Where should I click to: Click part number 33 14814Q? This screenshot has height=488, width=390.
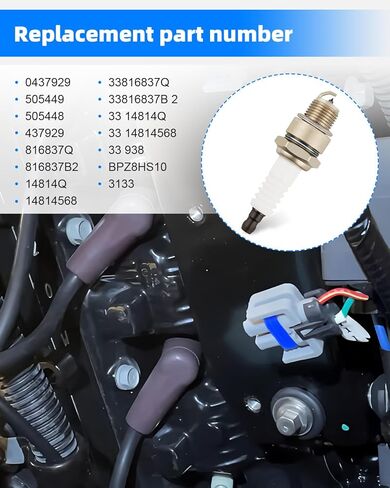tap(137, 116)
